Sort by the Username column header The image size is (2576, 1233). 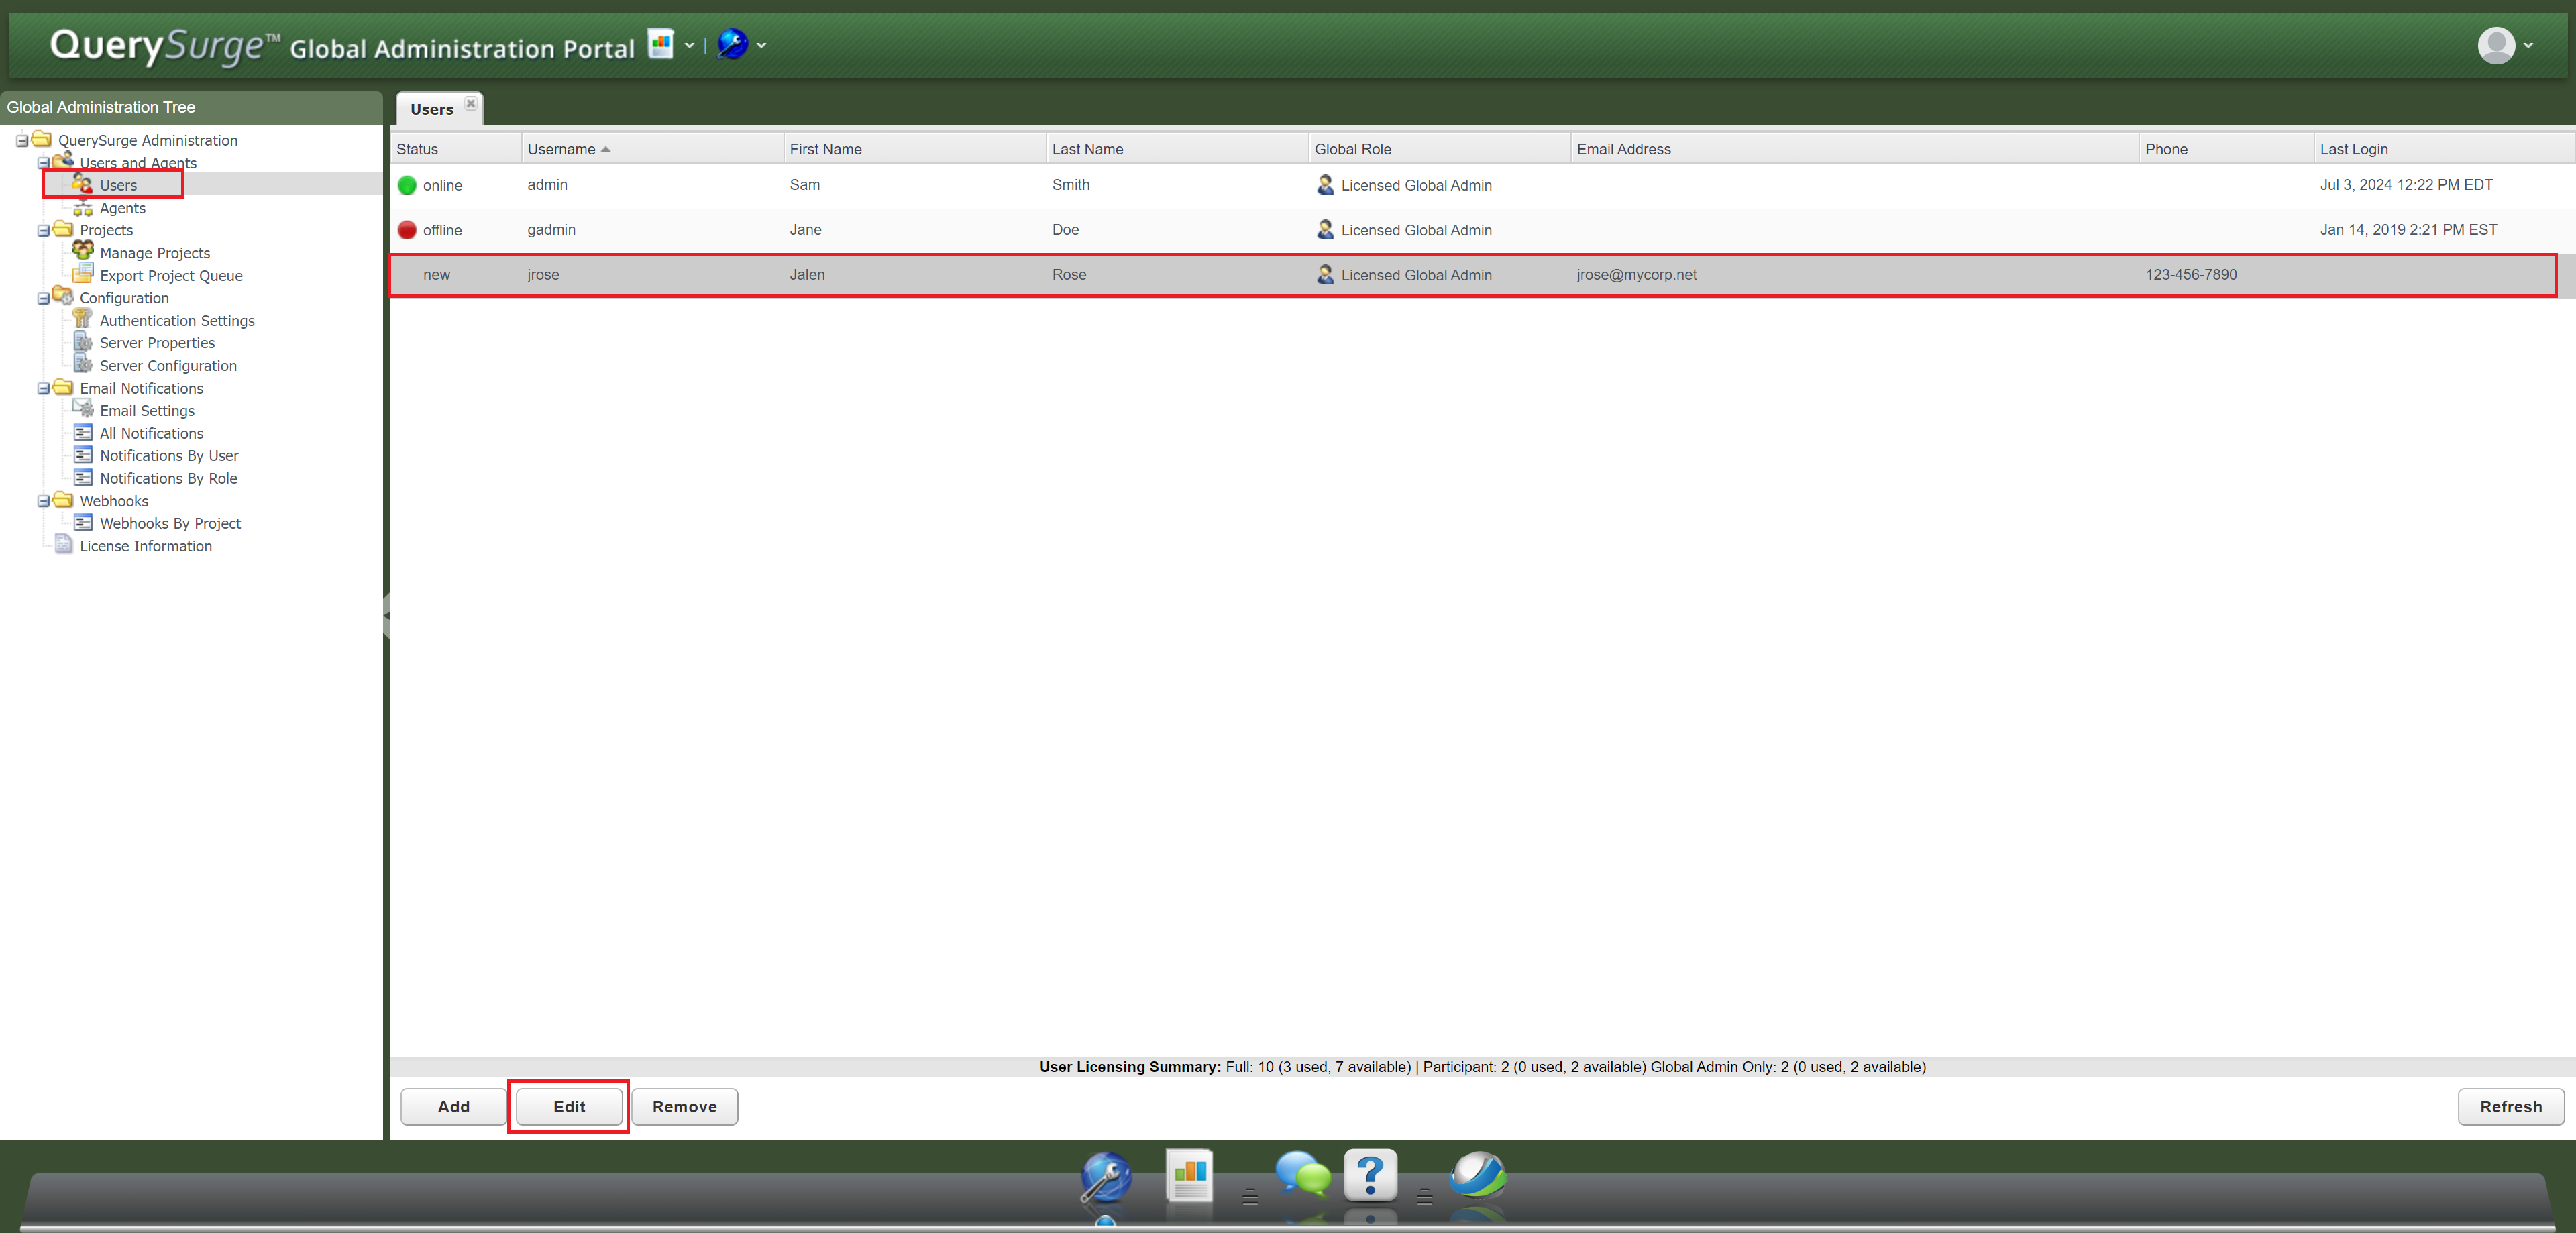(x=652, y=149)
